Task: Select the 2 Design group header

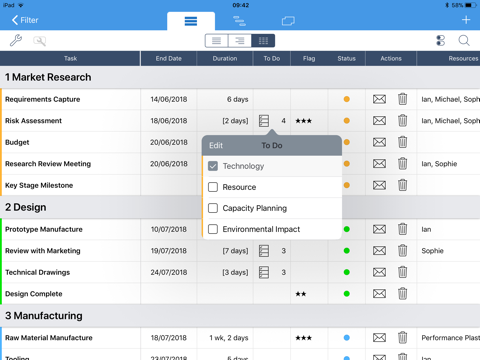Action: [240, 207]
